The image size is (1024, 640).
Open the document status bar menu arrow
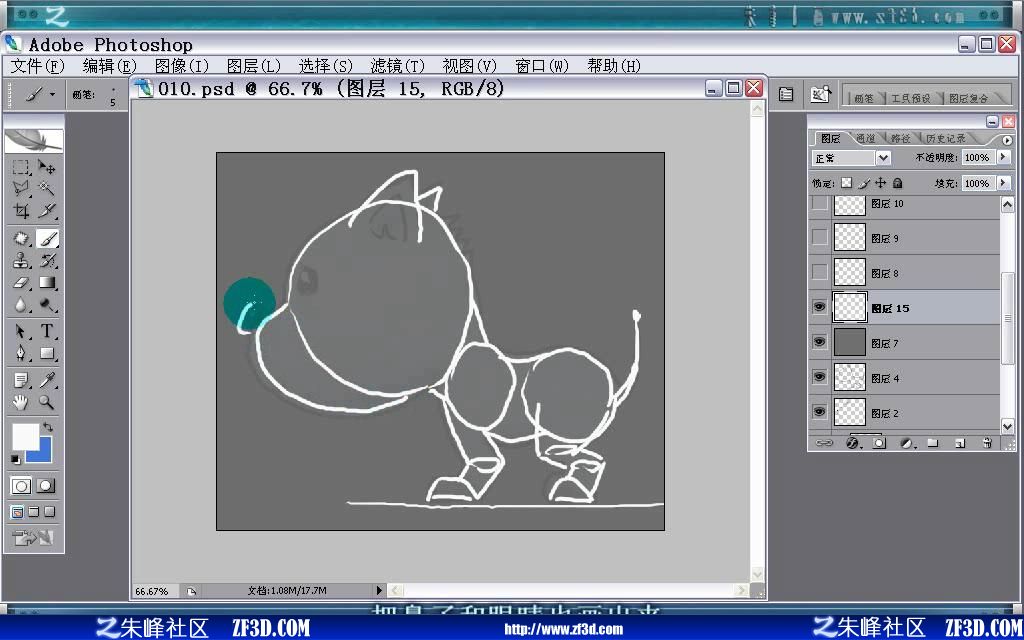coord(379,590)
